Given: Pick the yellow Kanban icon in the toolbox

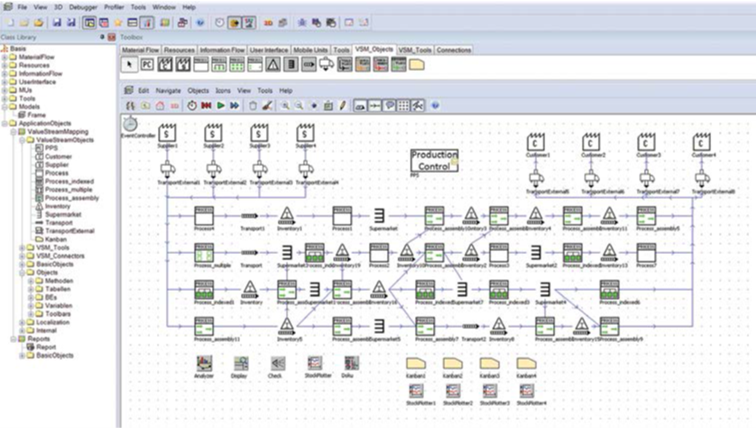Looking at the screenshot, I should (417, 65).
